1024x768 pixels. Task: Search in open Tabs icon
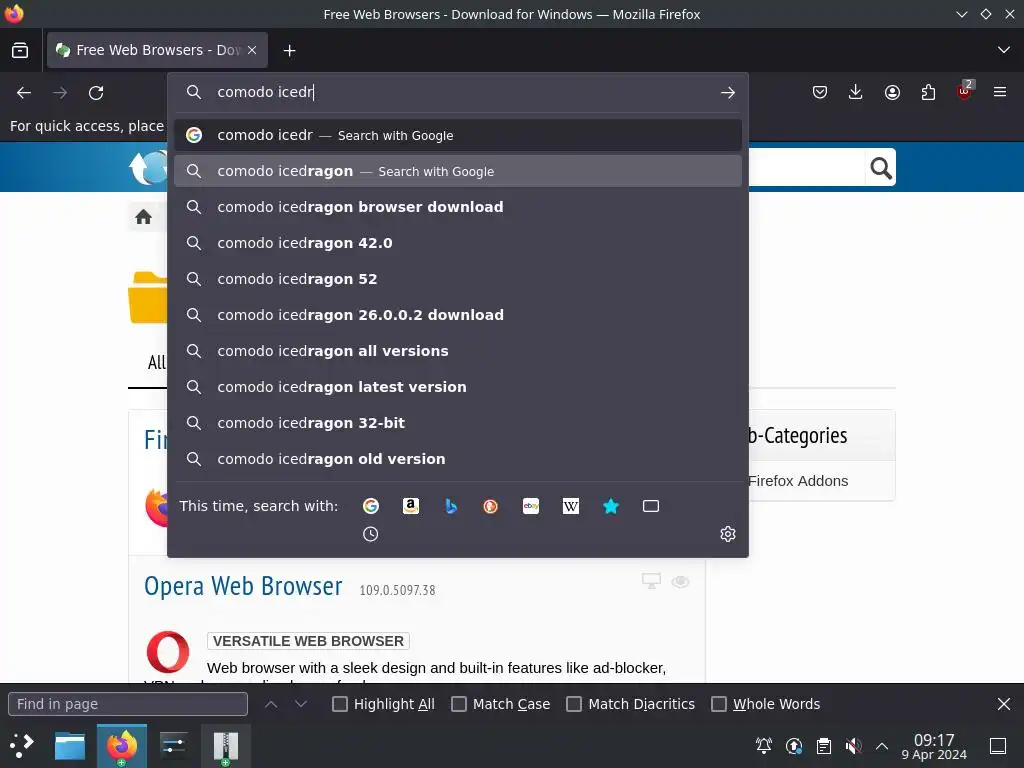click(x=651, y=506)
